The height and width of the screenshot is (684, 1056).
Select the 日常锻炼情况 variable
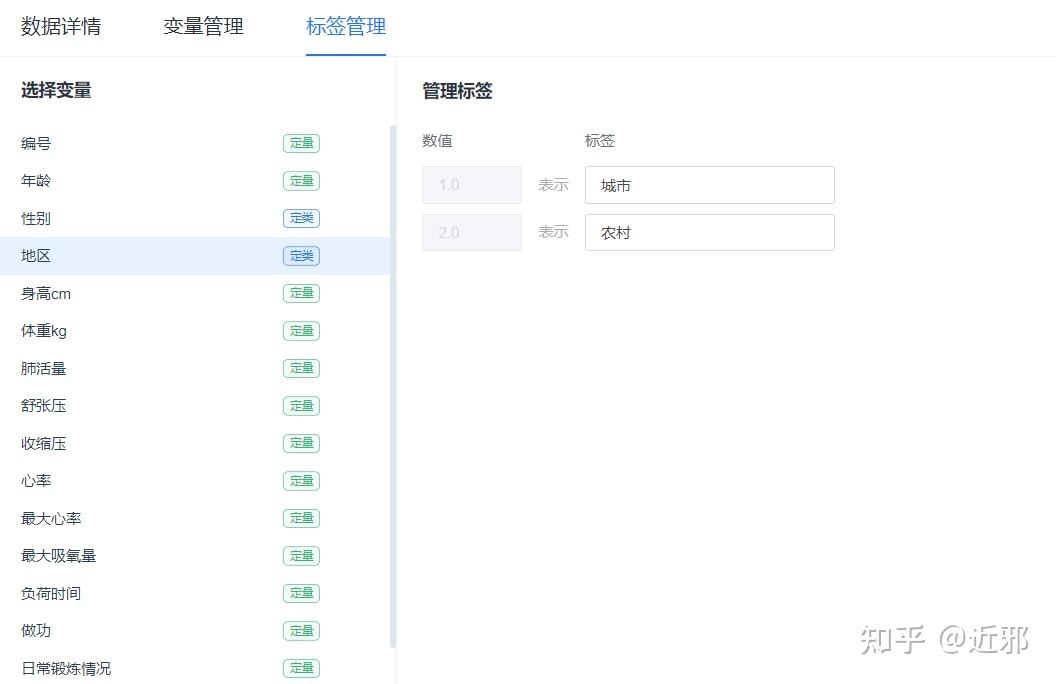click(66, 669)
